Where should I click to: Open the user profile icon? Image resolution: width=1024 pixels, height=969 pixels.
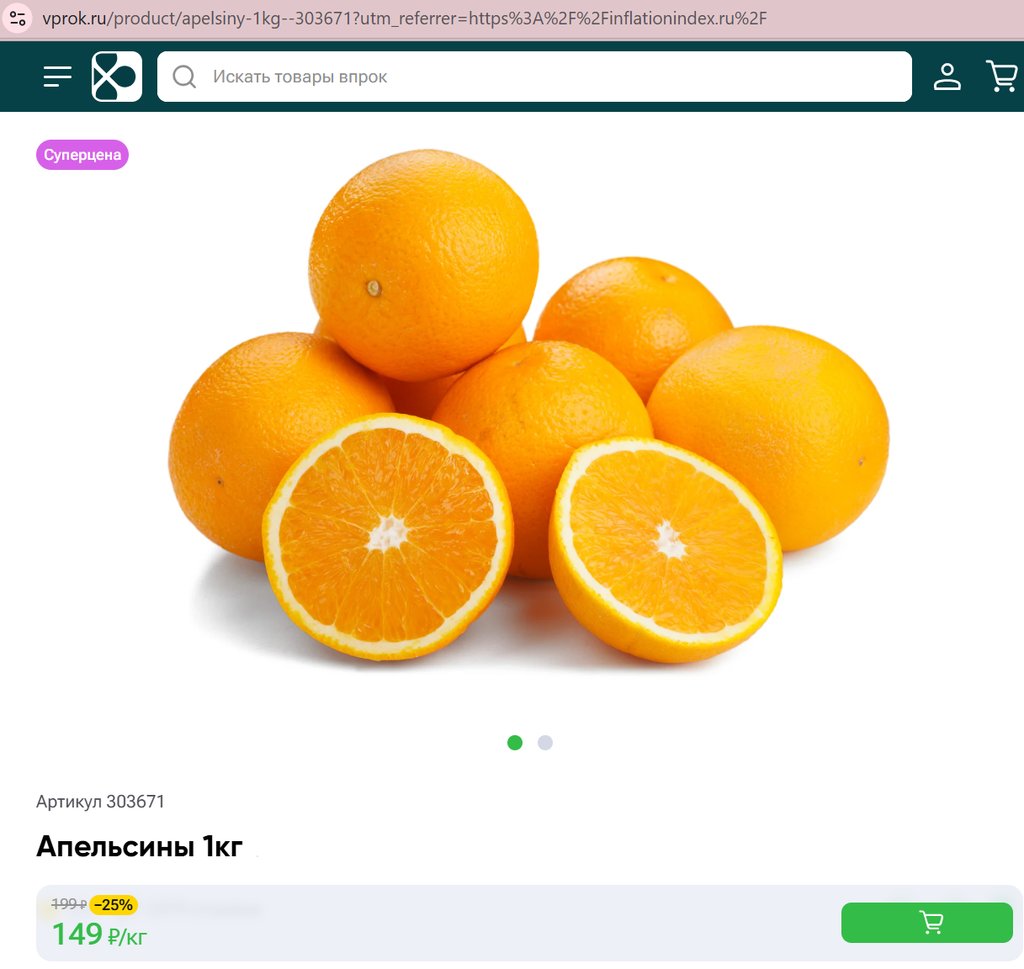947,76
